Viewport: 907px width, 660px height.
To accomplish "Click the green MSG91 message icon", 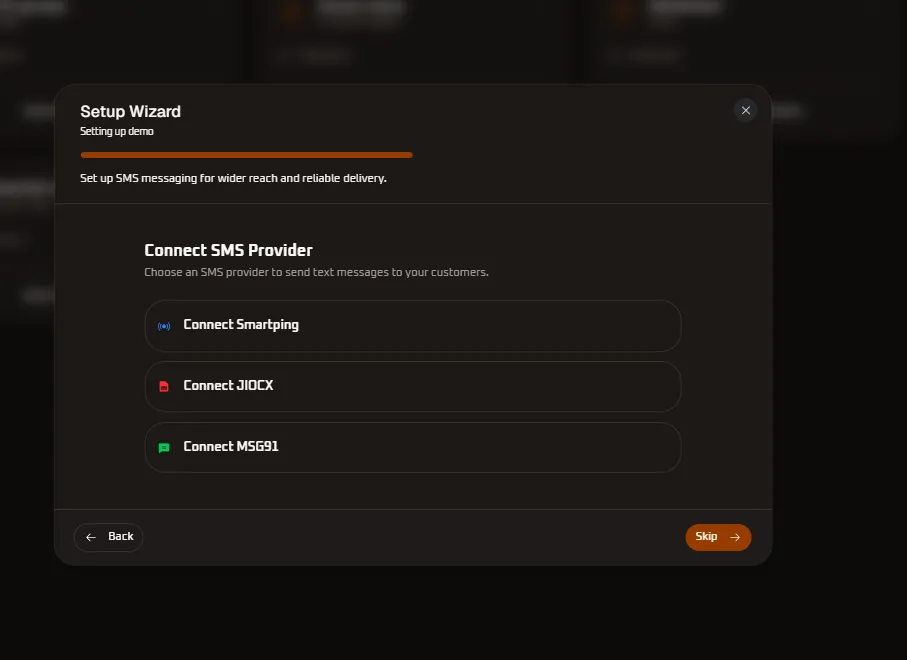I will [164, 448].
